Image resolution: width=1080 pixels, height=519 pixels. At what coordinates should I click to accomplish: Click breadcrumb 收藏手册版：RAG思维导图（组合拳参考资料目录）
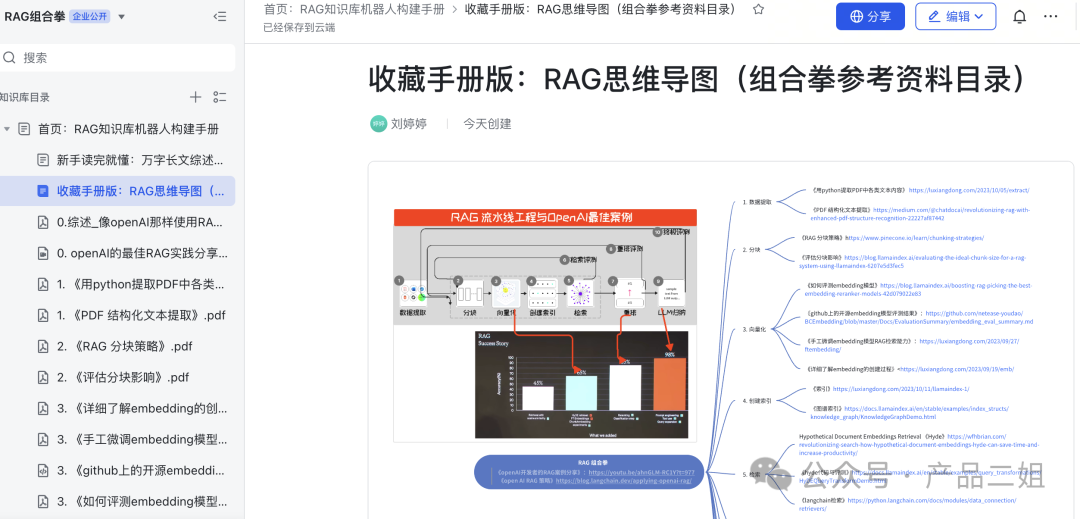point(601,9)
